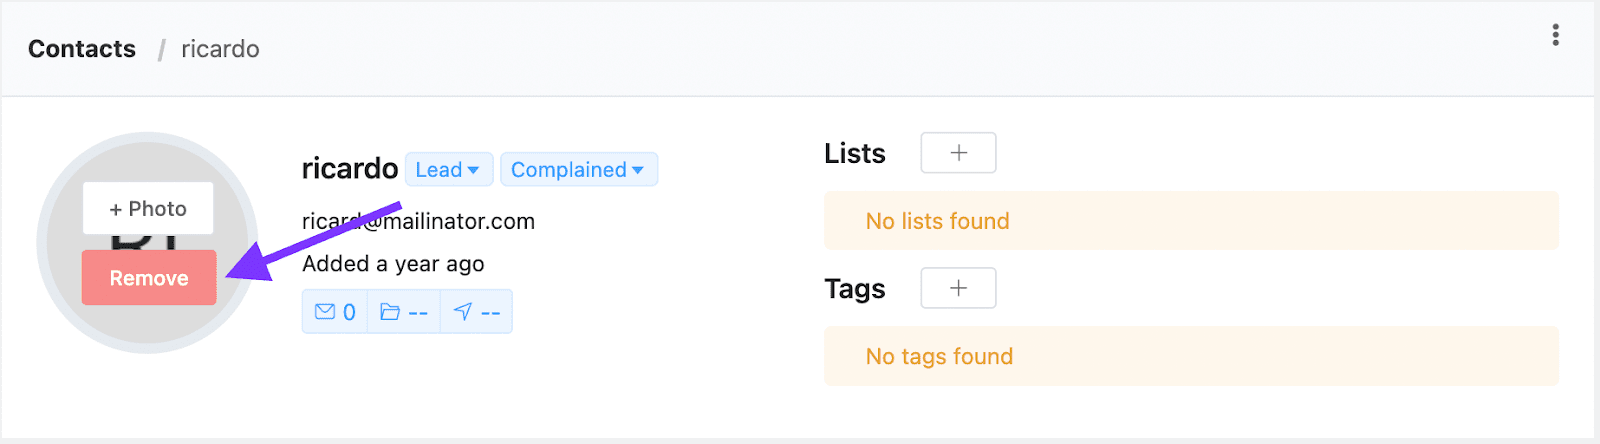Screen dimensions: 1600x444
Task: Click the Lists section heading
Action: tap(855, 154)
